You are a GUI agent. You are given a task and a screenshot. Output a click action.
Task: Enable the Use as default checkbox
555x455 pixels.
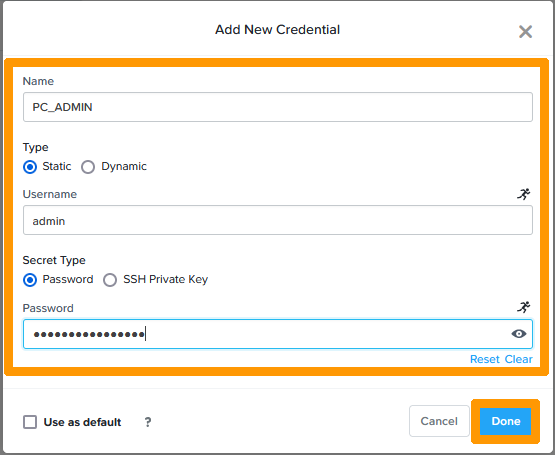(30, 422)
